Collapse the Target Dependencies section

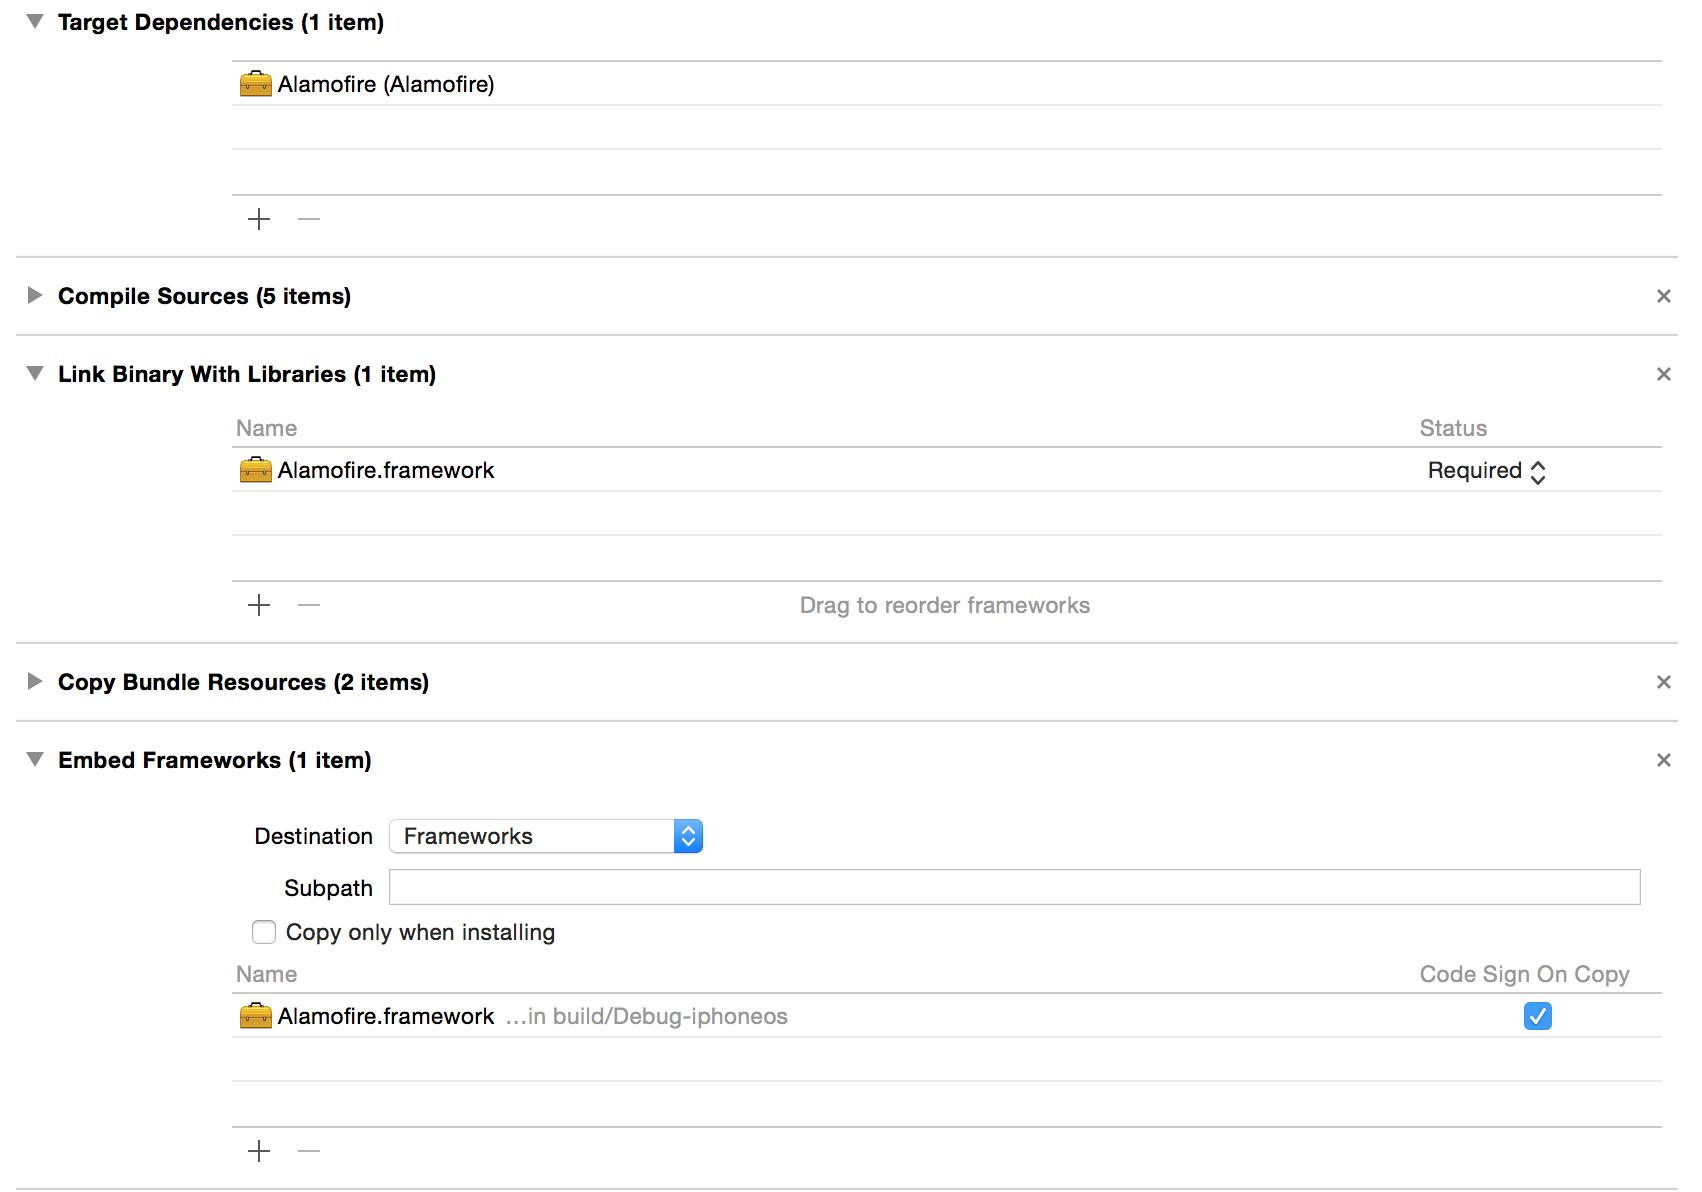click(35, 22)
